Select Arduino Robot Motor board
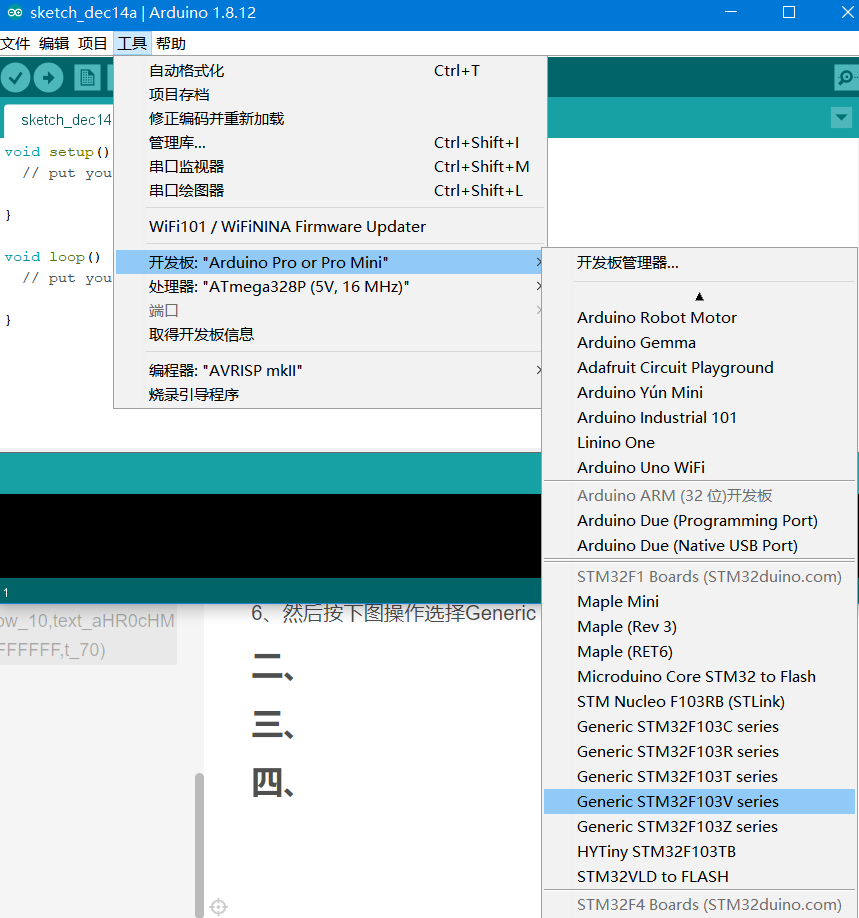 (700, 318)
